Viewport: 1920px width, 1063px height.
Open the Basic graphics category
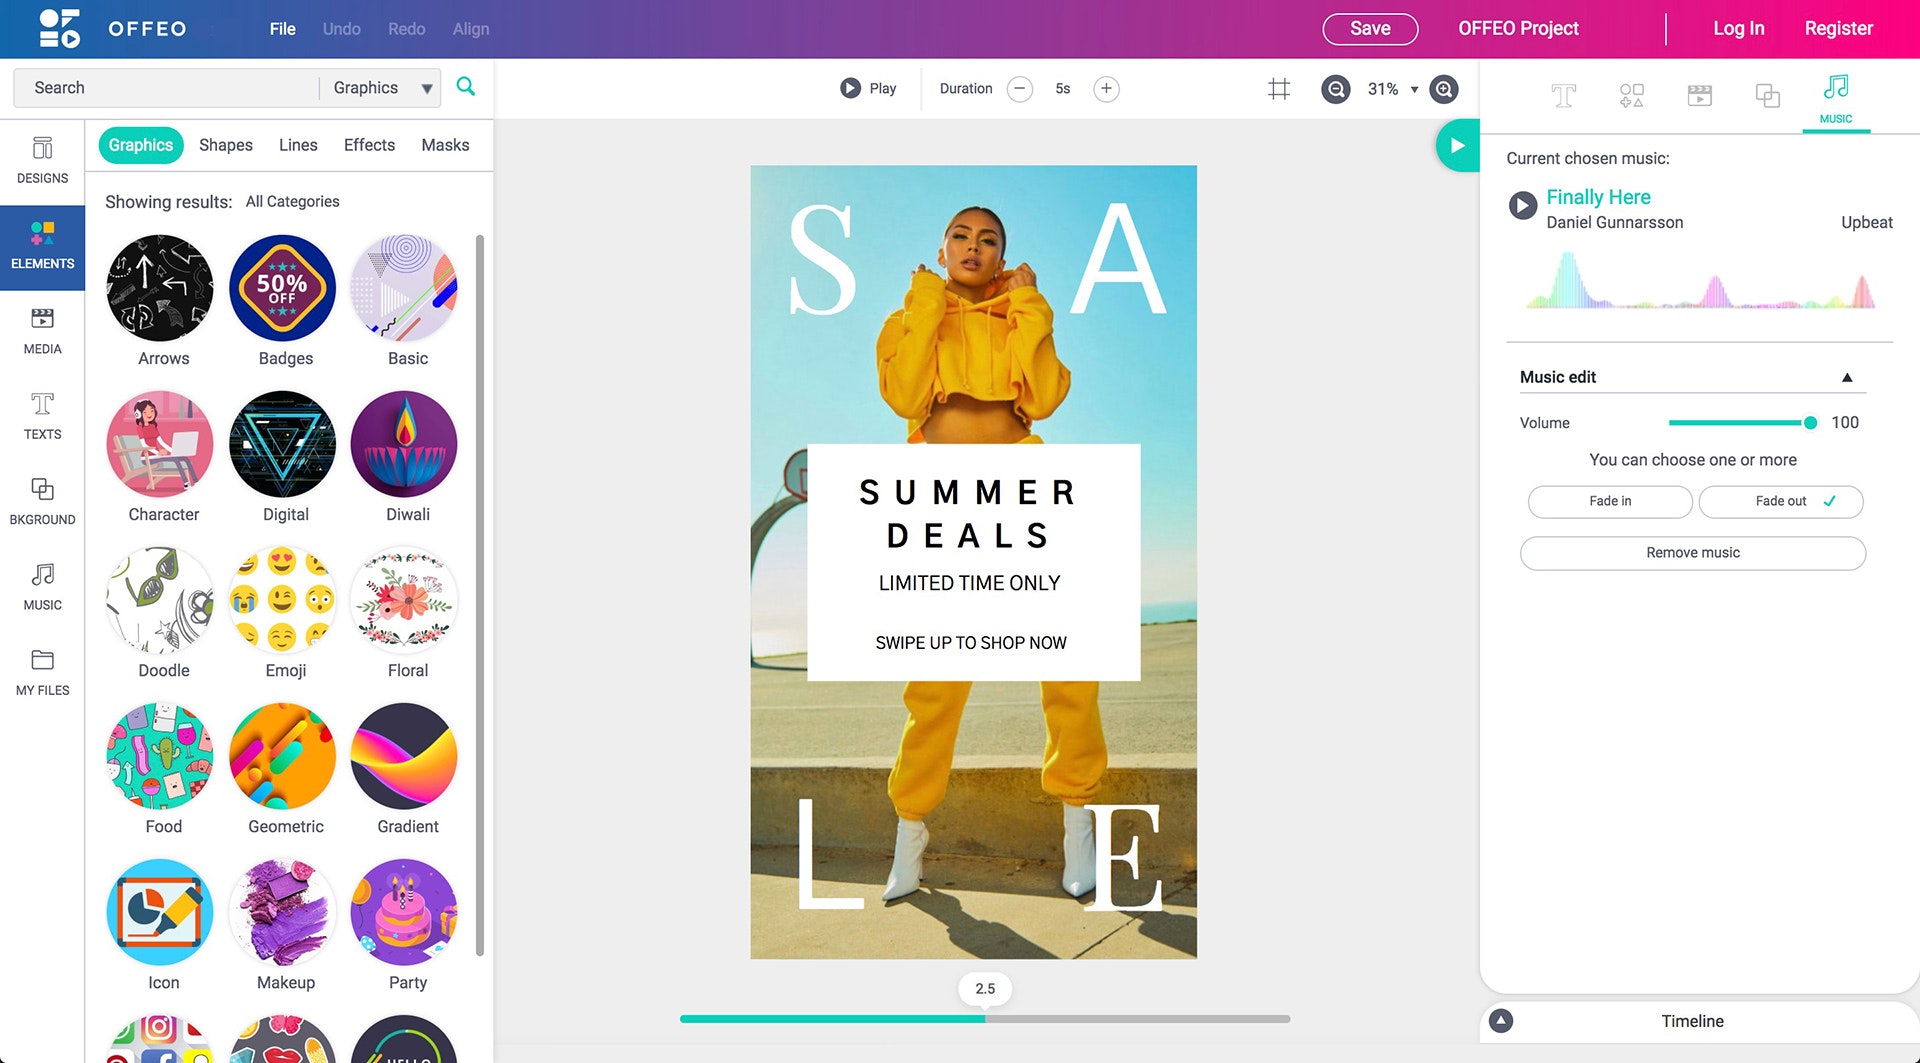pyautogui.click(x=406, y=301)
